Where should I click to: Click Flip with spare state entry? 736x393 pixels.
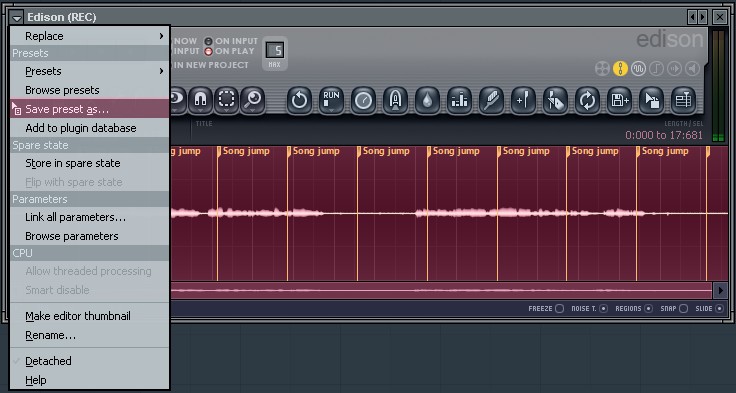[x=90, y=182]
